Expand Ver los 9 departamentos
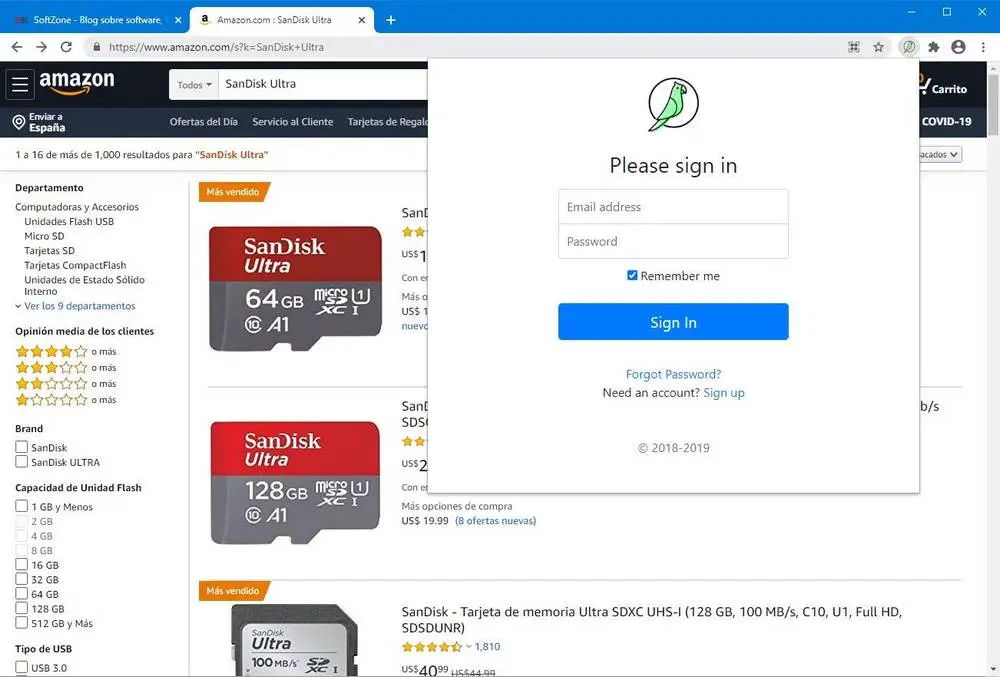 [x=79, y=306]
